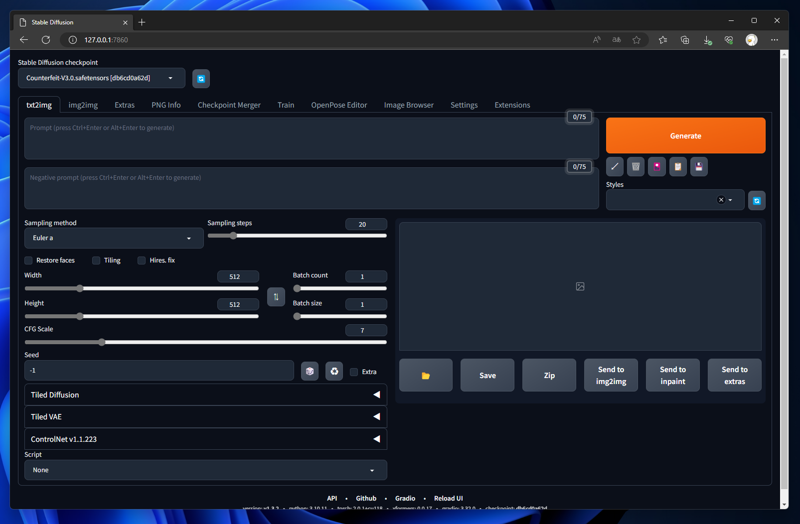This screenshot has width=800, height=524.
Task: Reuse last seed recycle icon
Action: [334, 371]
